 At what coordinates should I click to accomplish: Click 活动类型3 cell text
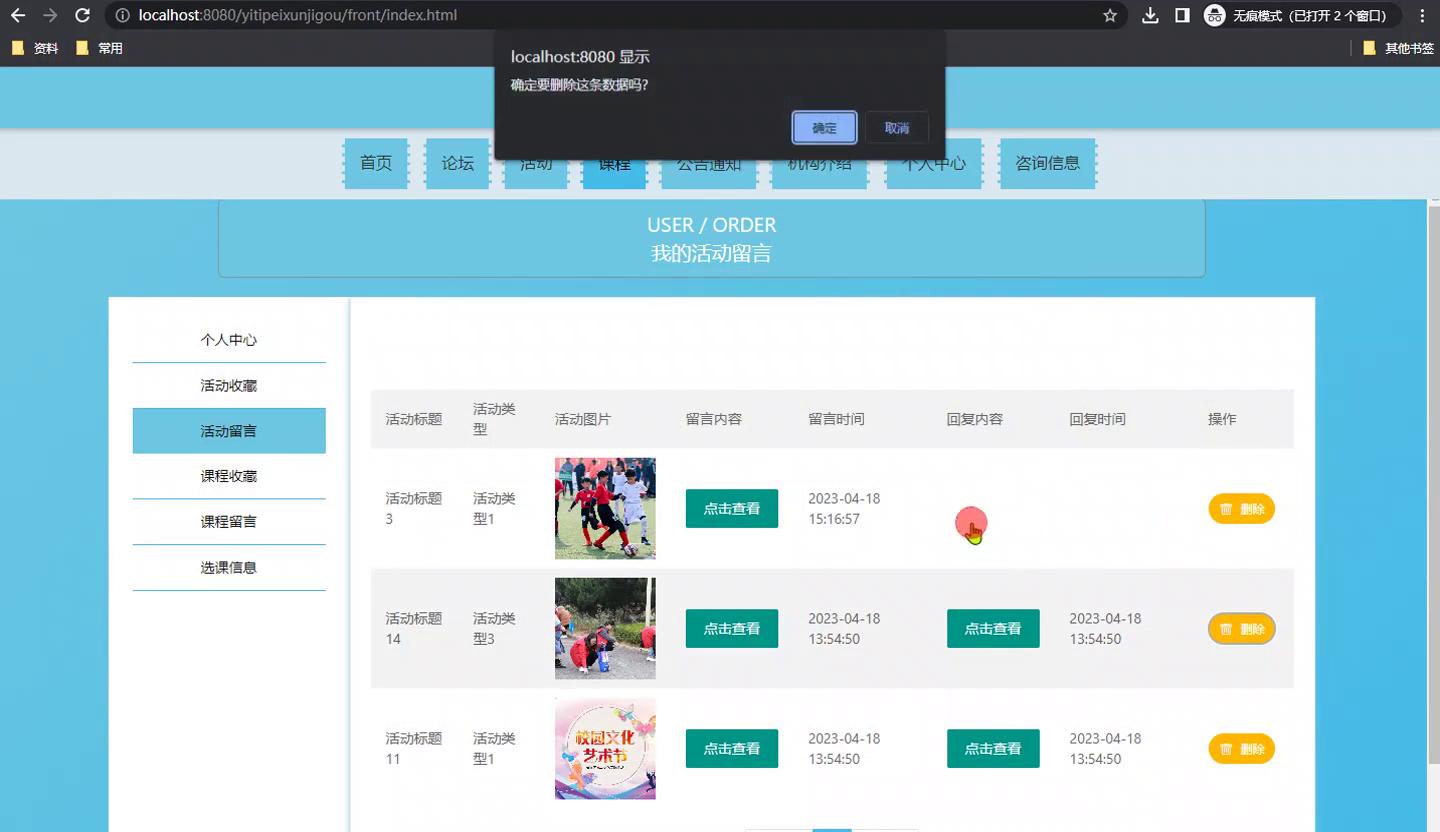click(x=494, y=629)
